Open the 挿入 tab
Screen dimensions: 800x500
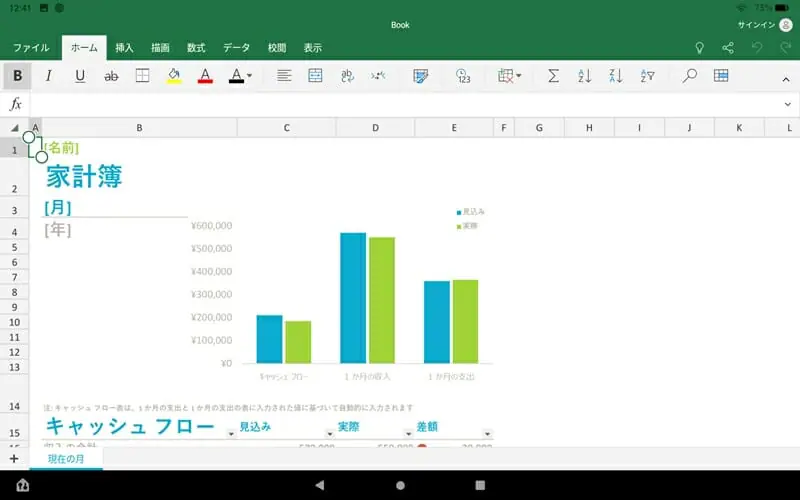pyautogui.click(x=124, y=47)
